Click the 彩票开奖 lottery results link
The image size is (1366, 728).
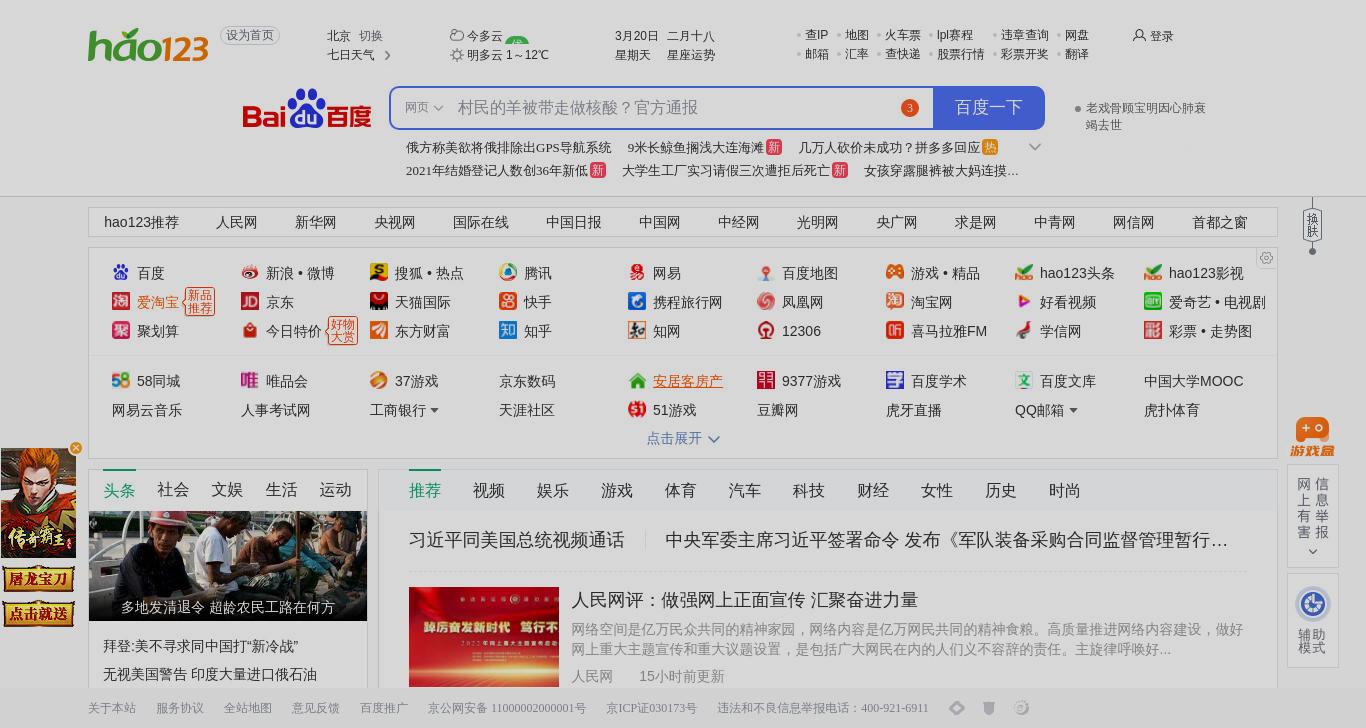1025,54
